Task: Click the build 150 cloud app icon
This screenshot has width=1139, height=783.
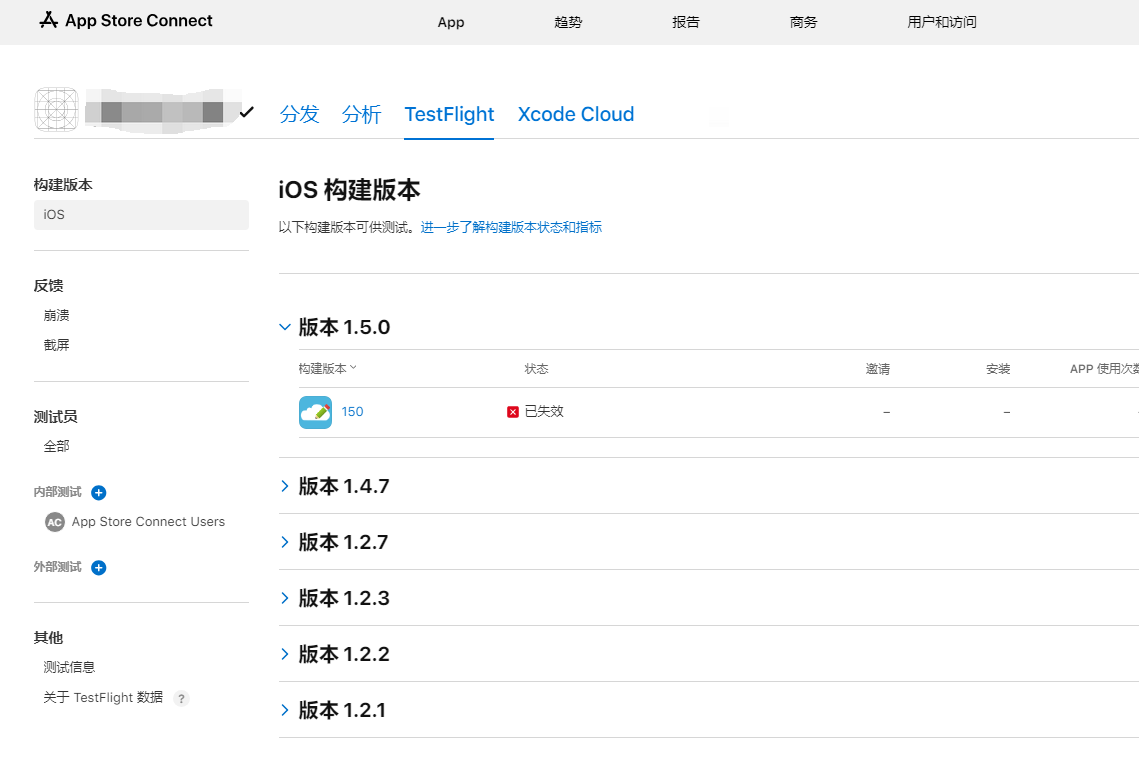Action: click(x=315, y=412)
